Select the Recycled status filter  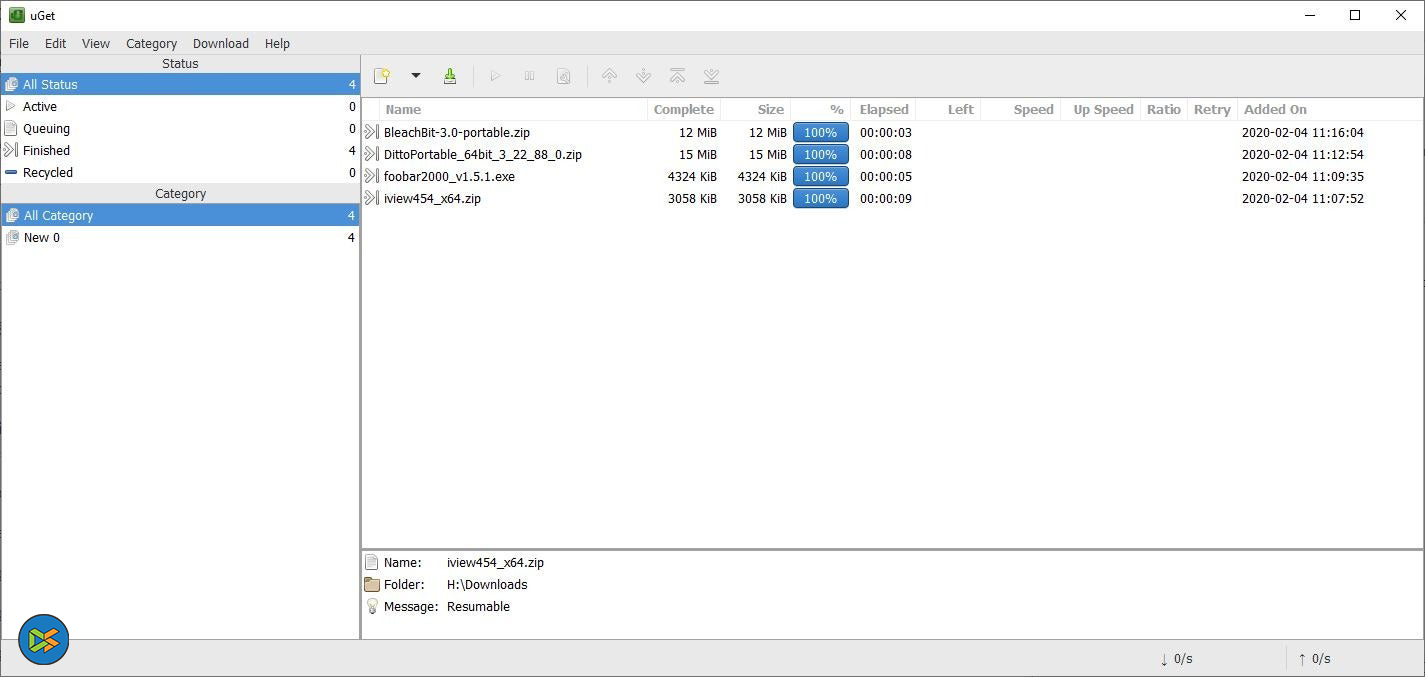pos(180,172)
